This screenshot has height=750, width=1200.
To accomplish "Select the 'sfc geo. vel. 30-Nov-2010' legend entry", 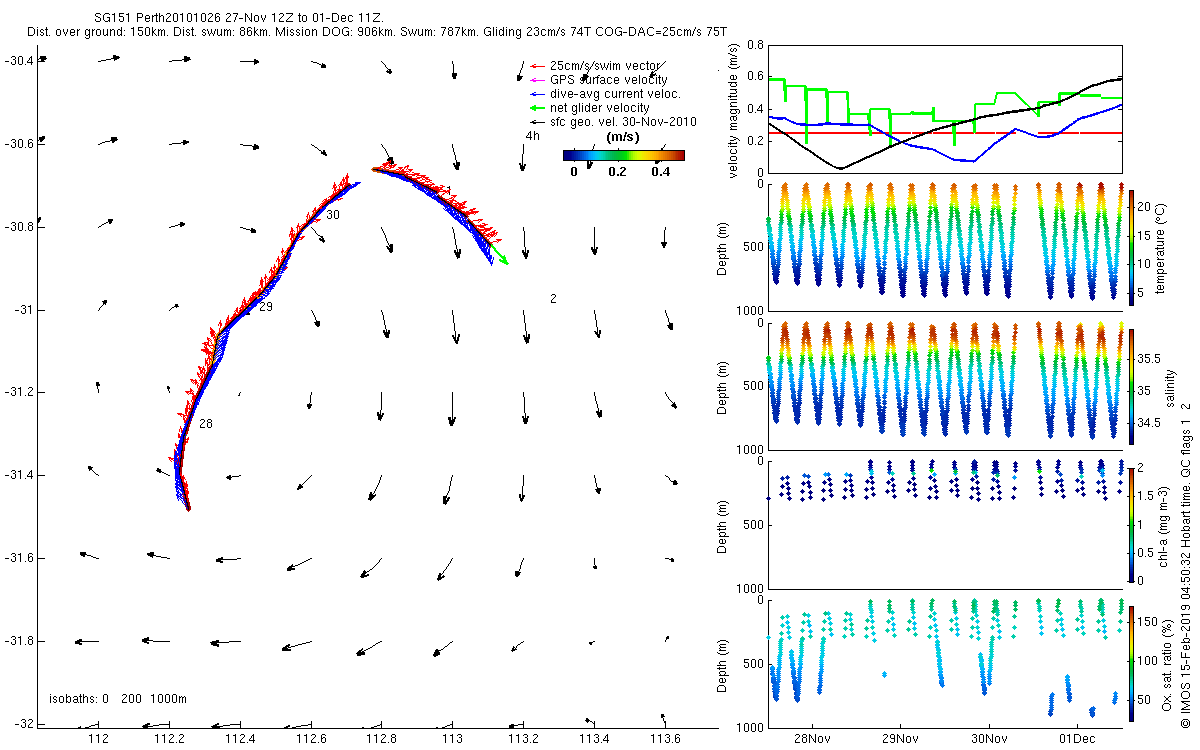I will point(613,122).
